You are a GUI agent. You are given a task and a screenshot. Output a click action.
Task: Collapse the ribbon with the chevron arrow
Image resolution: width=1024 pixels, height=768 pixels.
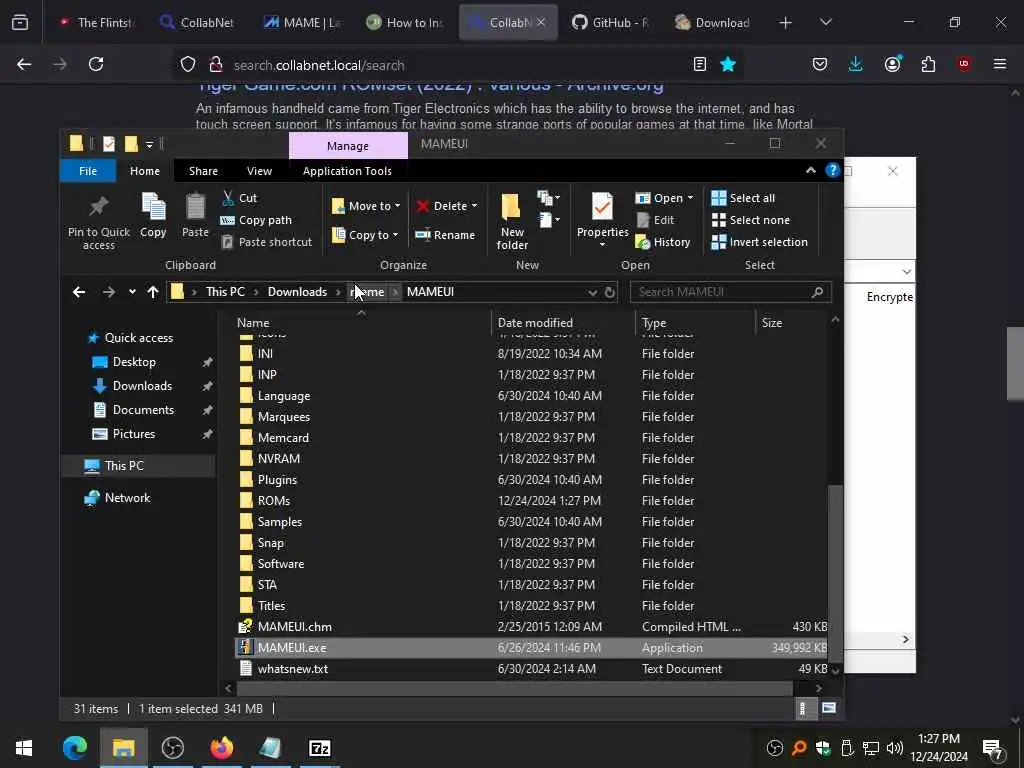click(810, 170)
